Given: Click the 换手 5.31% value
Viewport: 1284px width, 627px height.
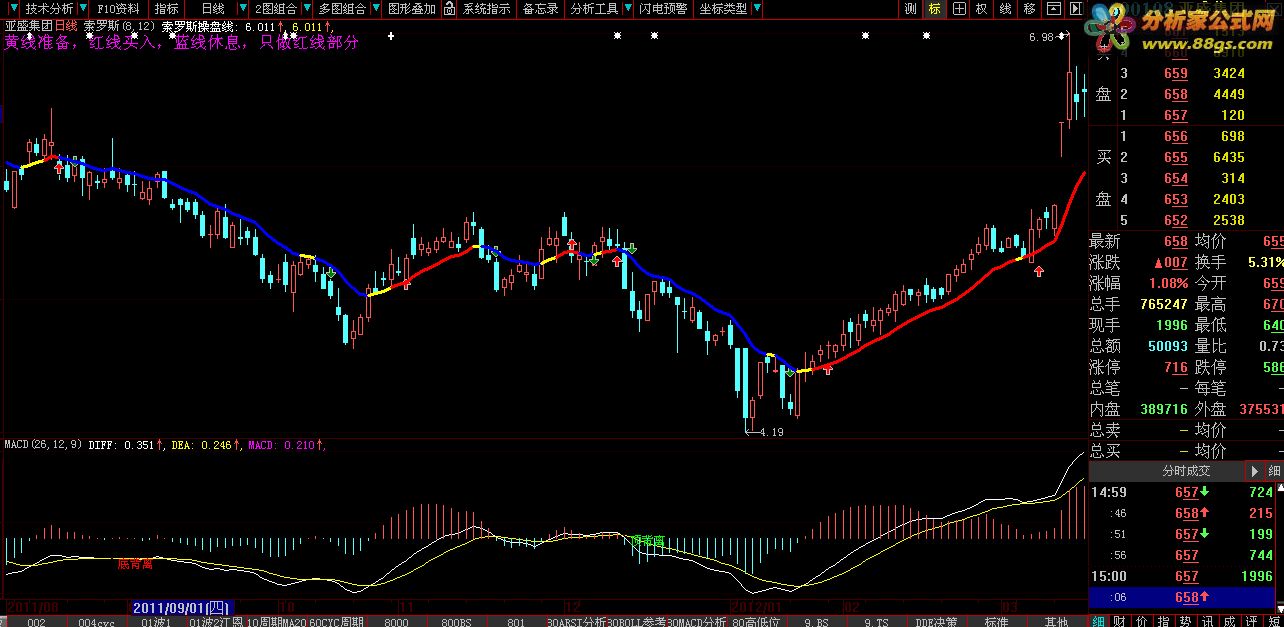Looking at the screenshot, I should (1264, 262).
